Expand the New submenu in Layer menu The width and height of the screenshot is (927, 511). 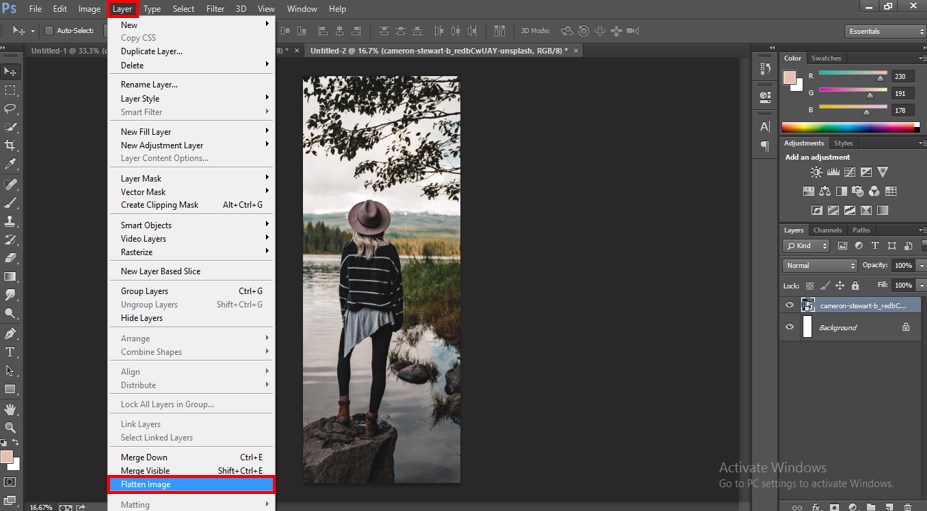pos(191,24)
